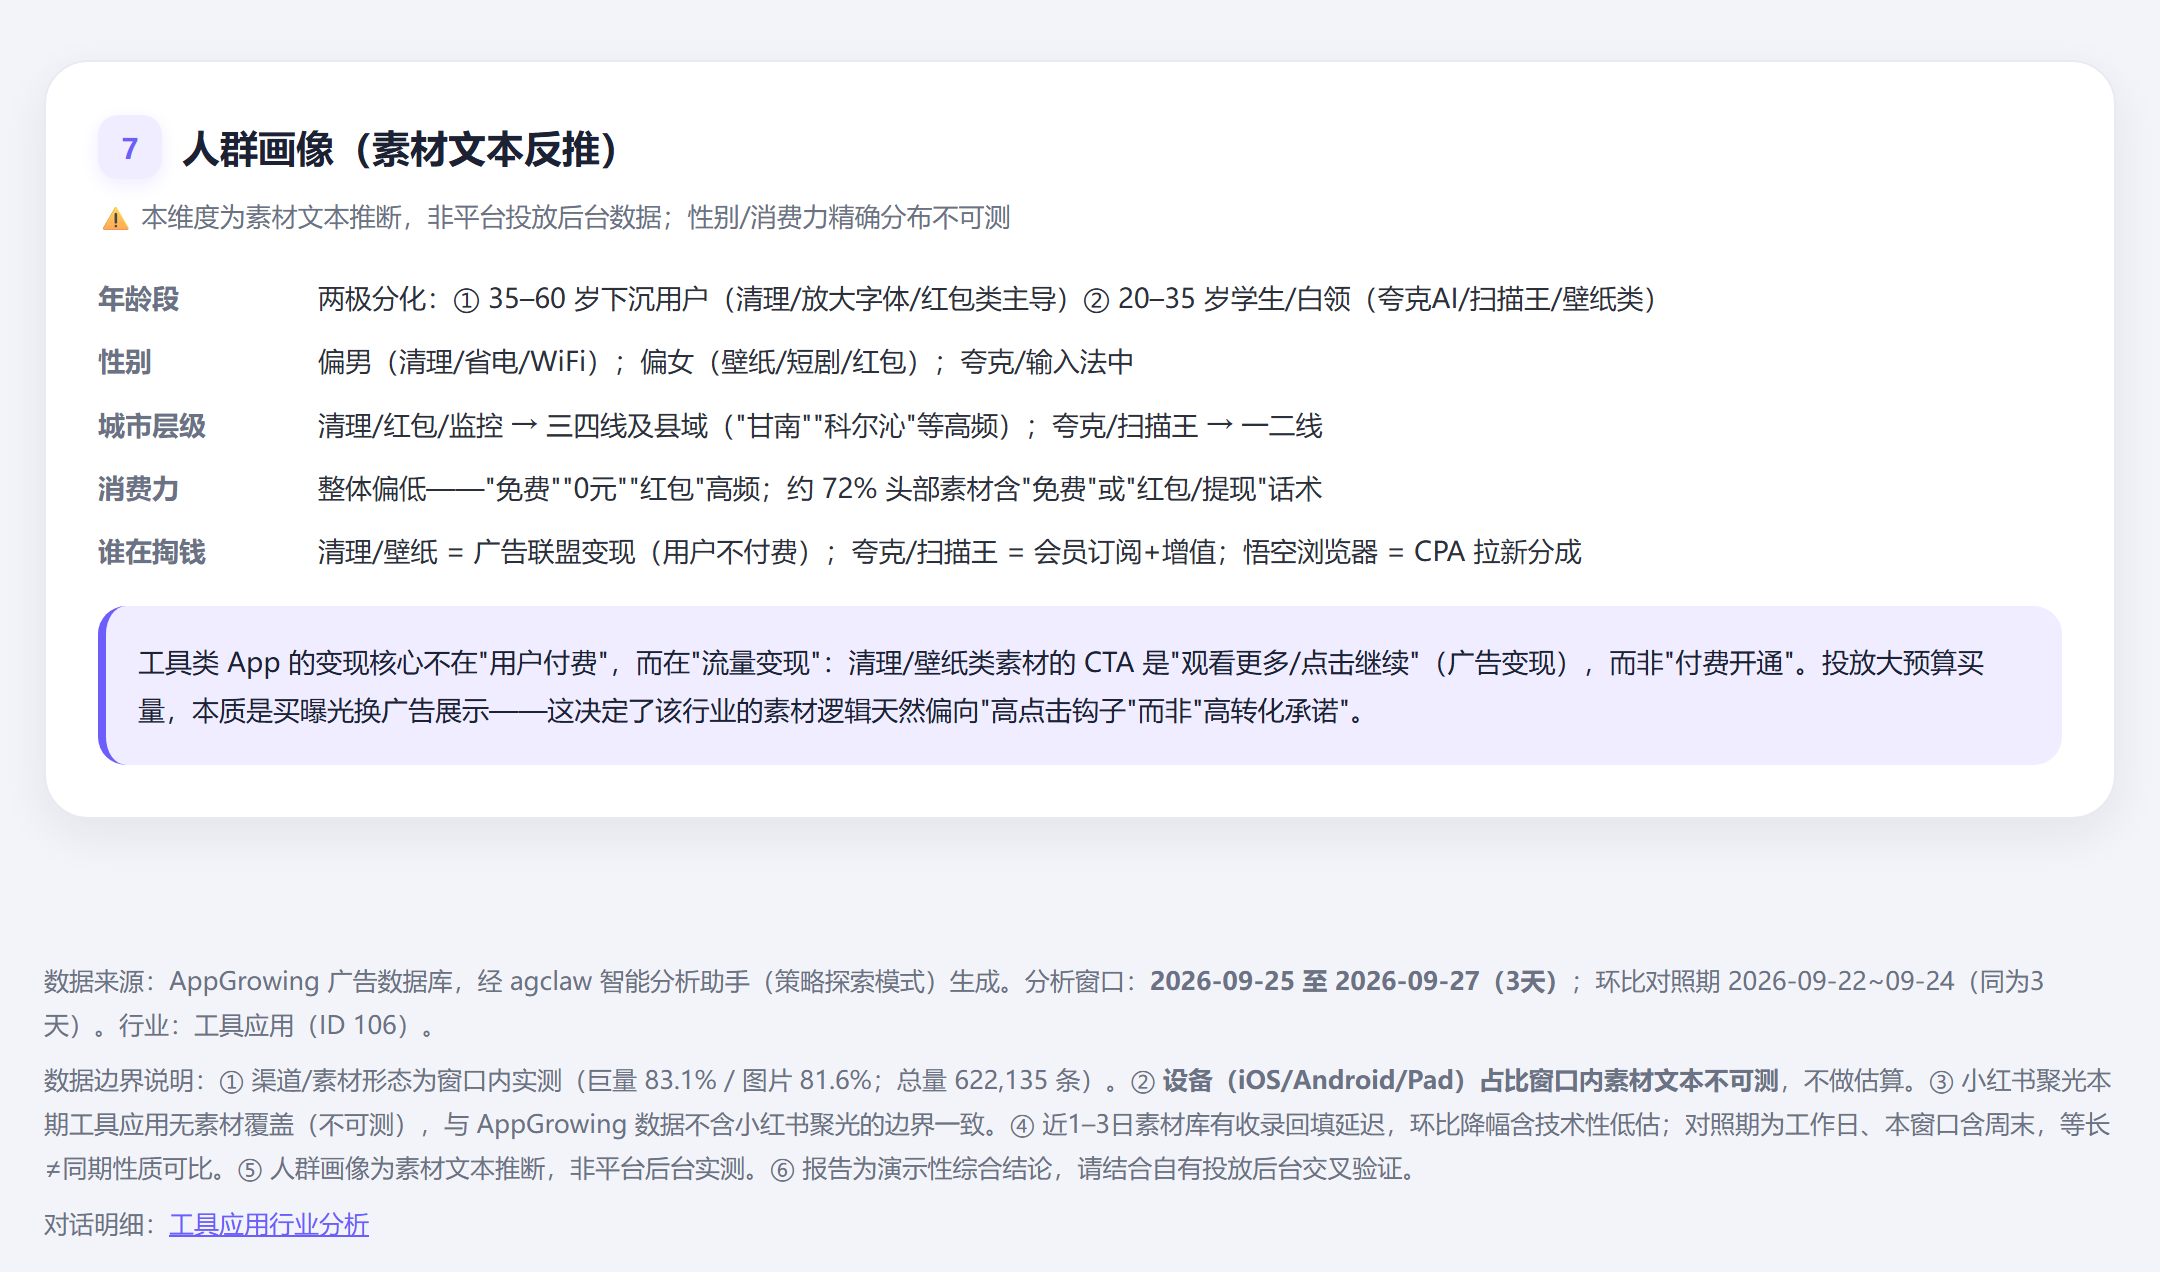Open the 工具应用行业分析 link
The image size is (2160, 1272).
[269, 1224]
